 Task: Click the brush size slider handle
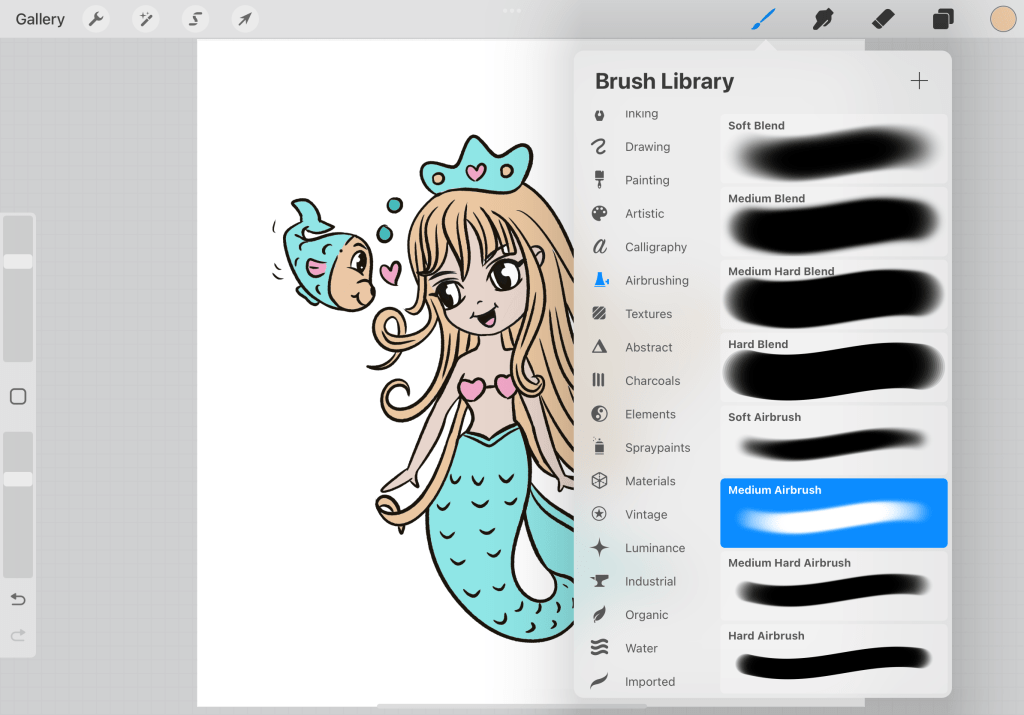(18, 261)
